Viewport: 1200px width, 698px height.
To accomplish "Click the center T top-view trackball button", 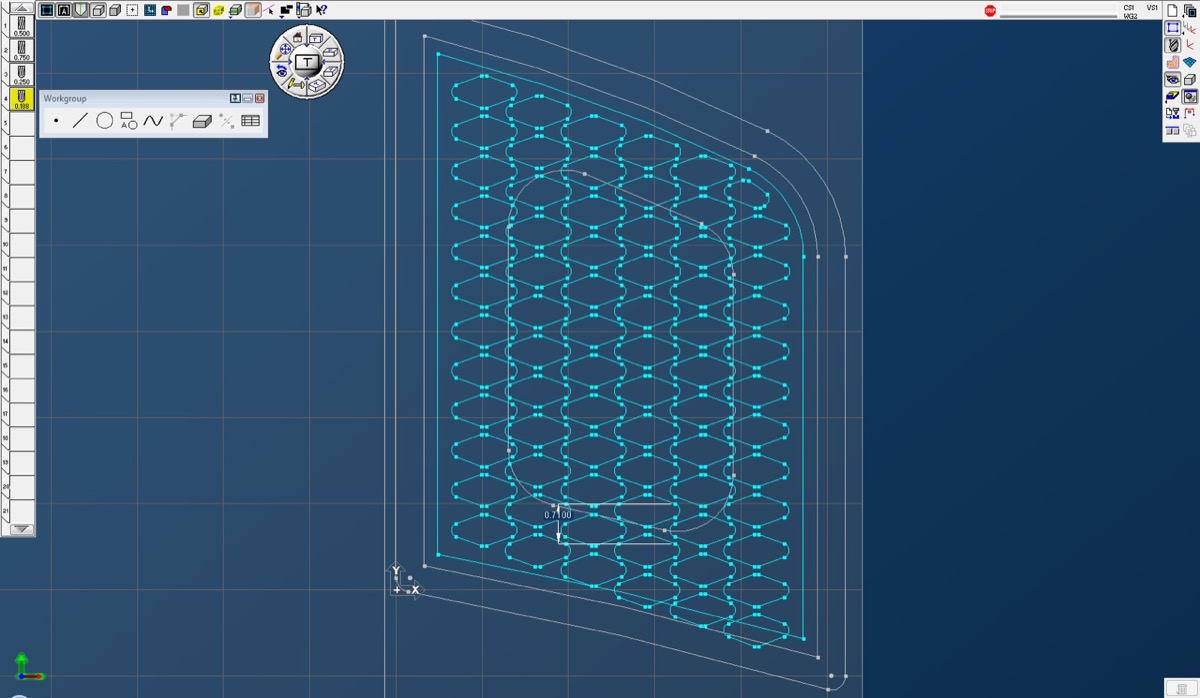I will point(306,62).
